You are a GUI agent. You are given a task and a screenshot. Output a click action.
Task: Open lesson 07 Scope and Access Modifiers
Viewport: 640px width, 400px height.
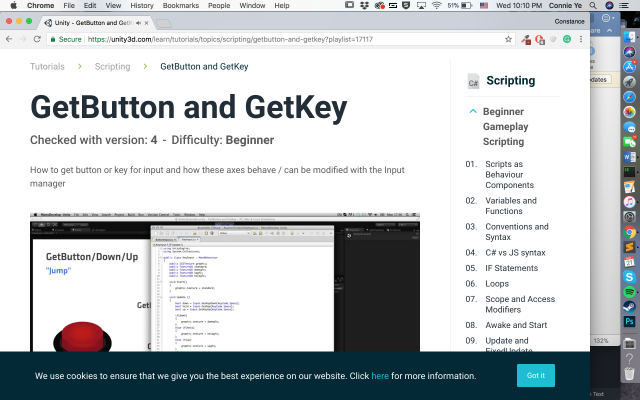[x=520, y=304]
